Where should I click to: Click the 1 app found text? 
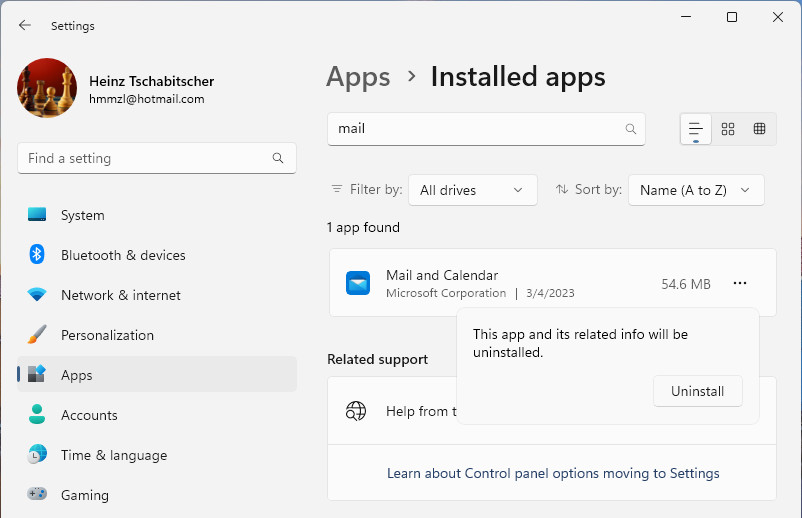point(363,228)
